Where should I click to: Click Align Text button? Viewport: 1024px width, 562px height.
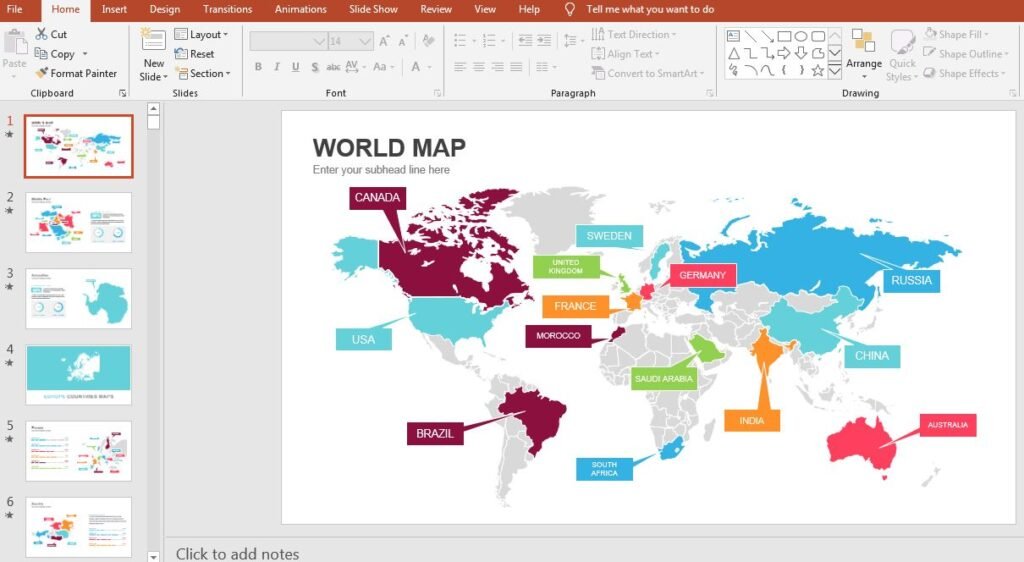pyautogui.click(x=626, y=54)
